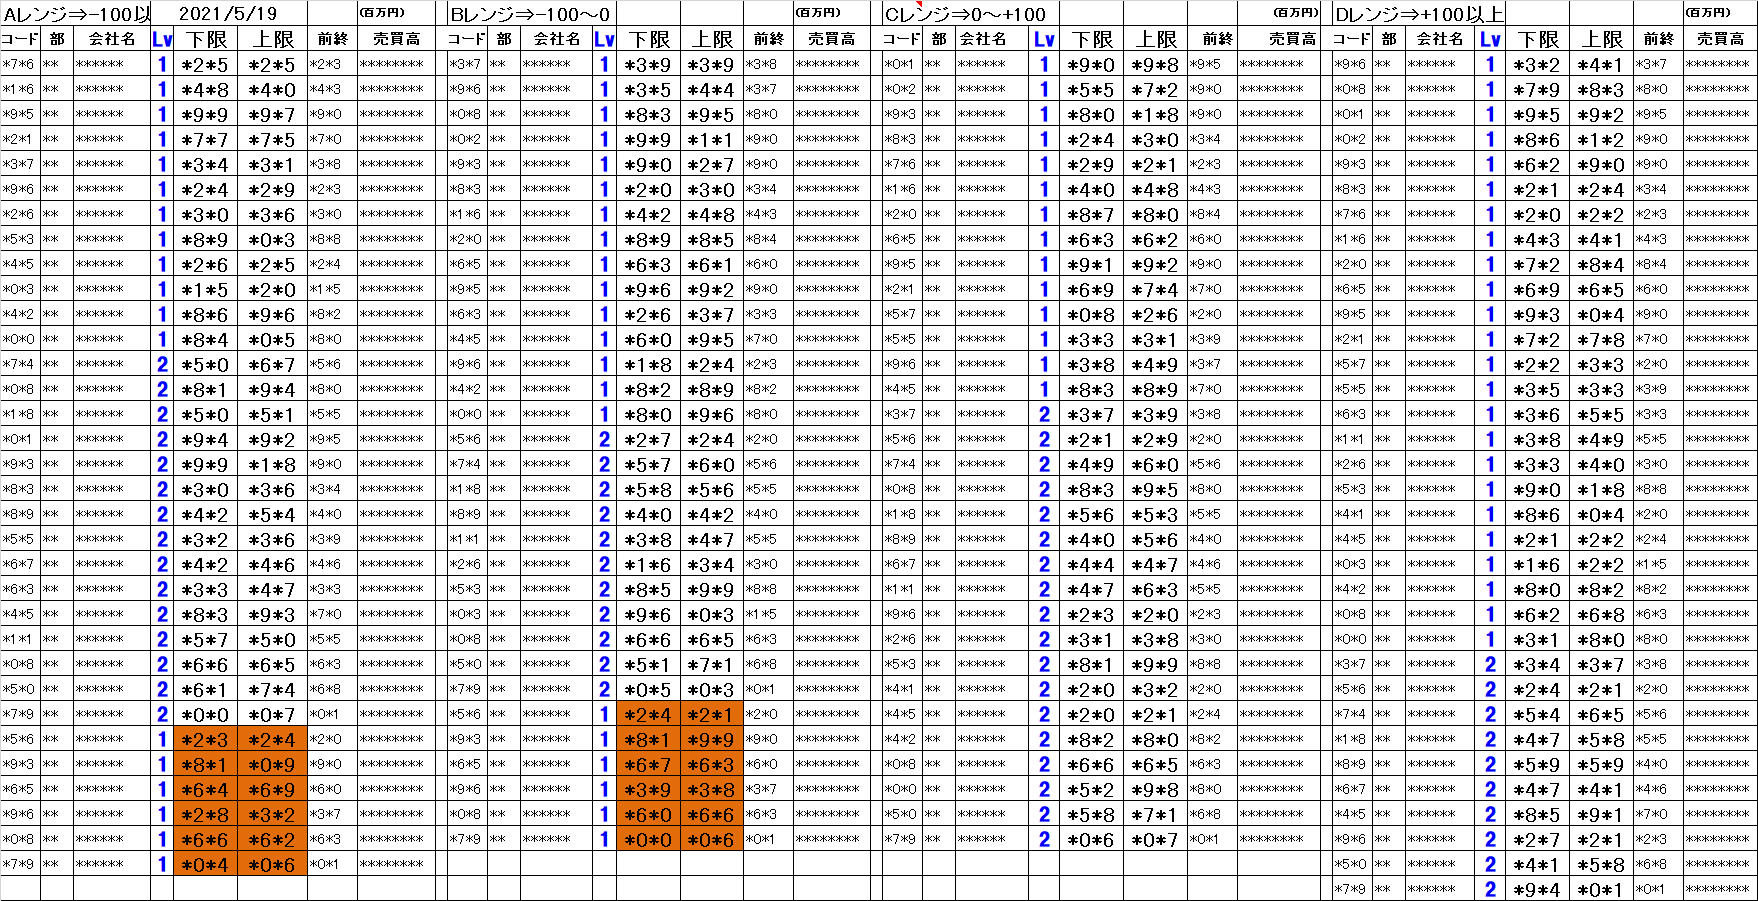Select orange cell *0*9 in A range
This screenshot has height=901, width=1758.
272,764
